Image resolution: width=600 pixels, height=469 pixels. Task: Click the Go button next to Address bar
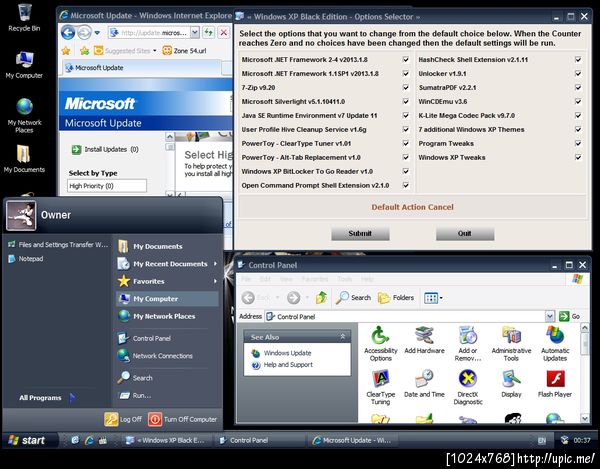coord(569,316)
